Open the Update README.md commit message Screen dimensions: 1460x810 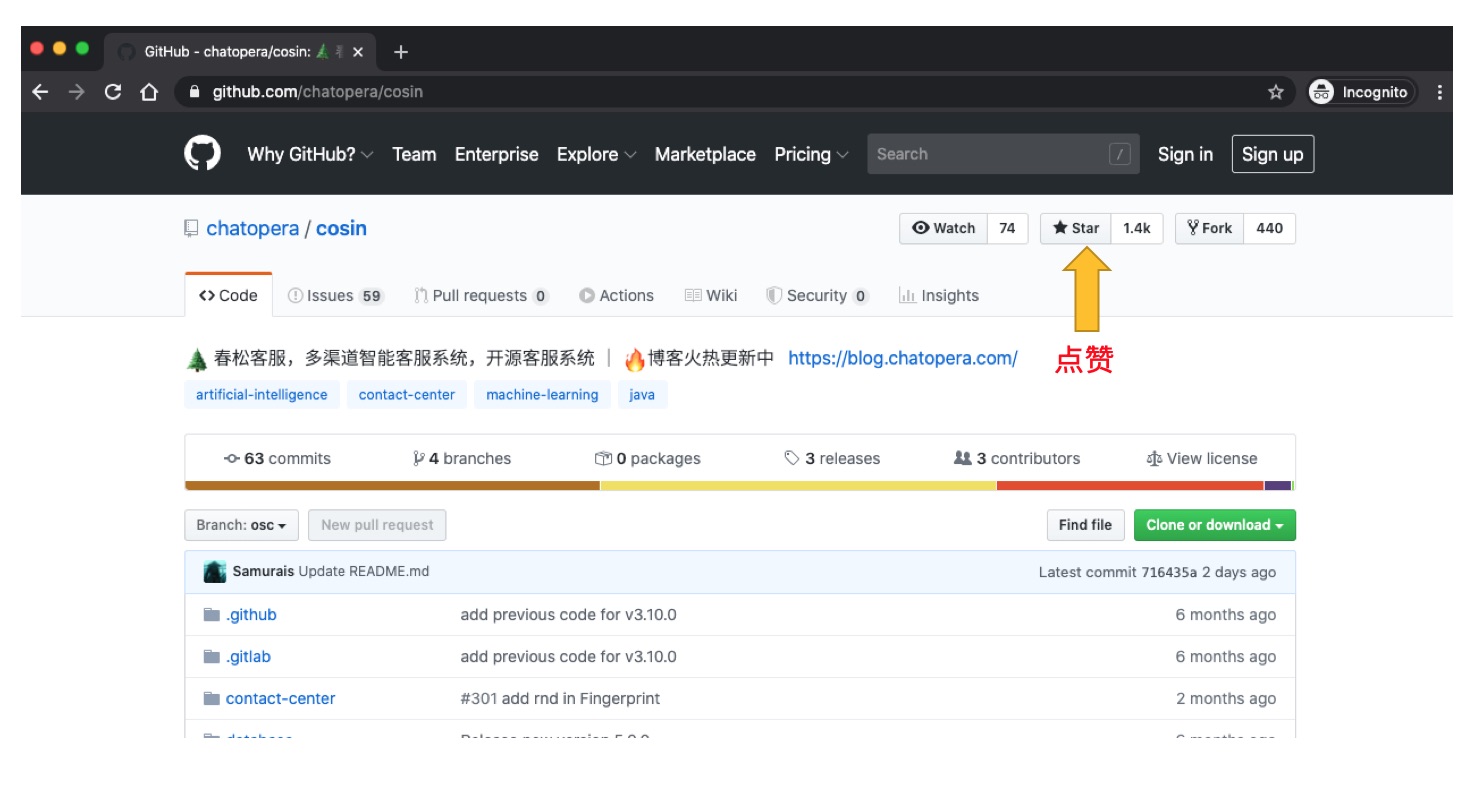(x=364, y=572)
